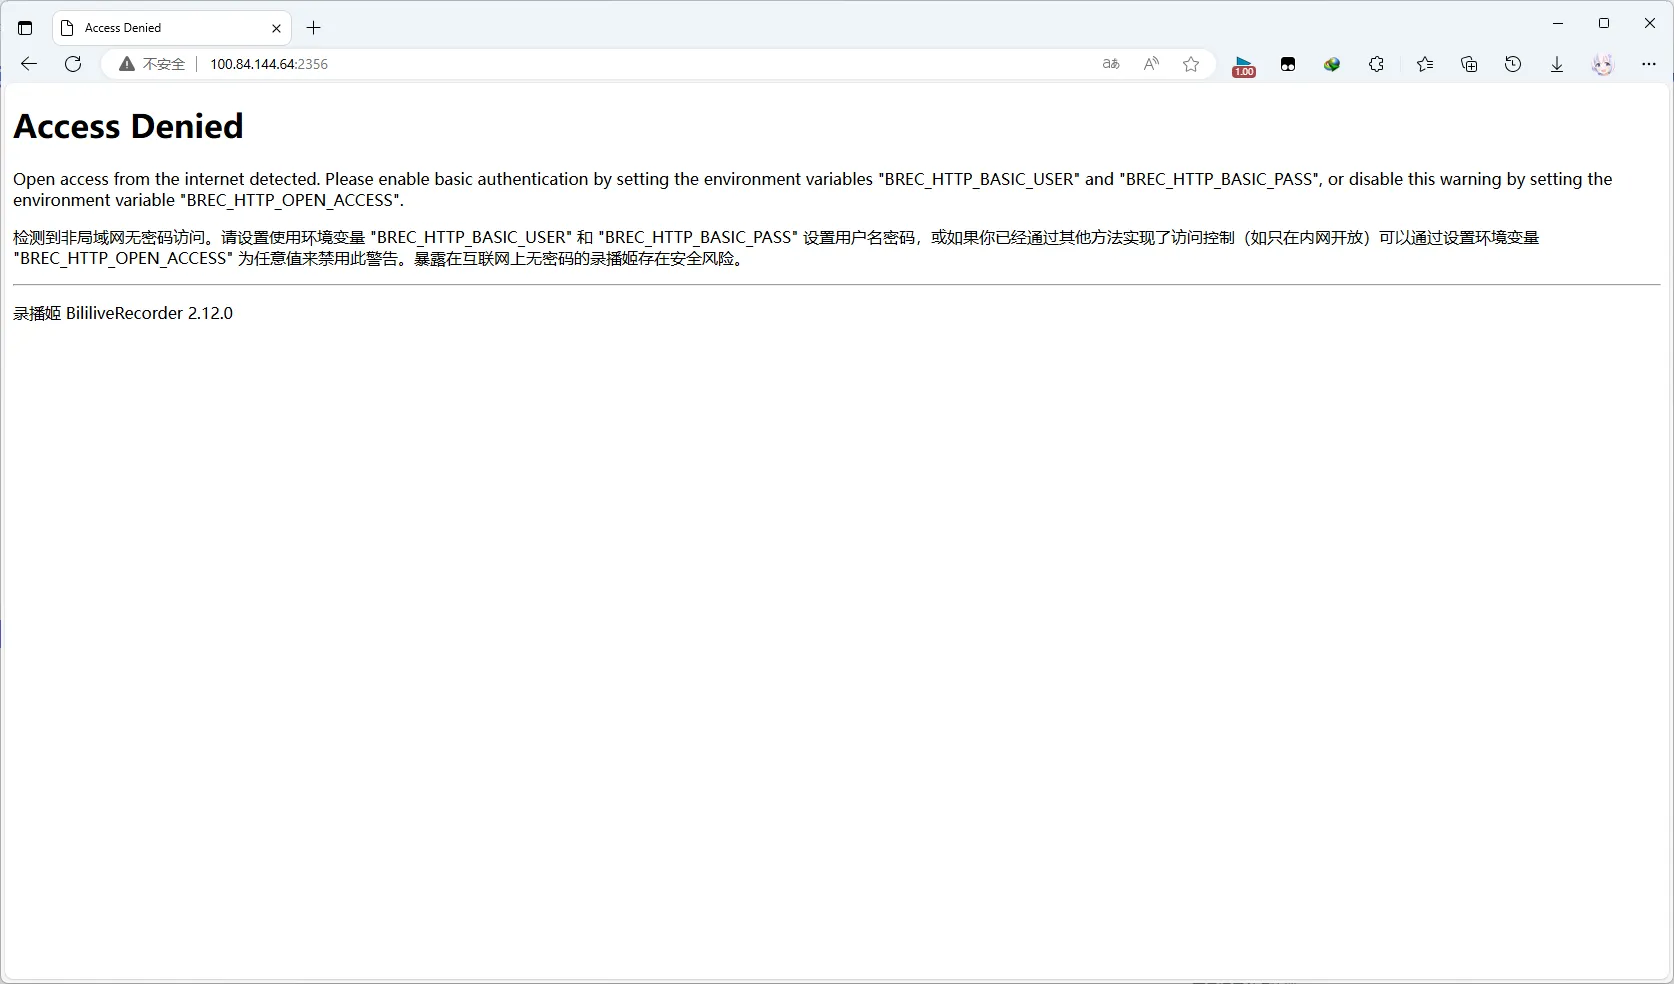
Task: Click the not secure warning indicator
Action: [152, 64]
